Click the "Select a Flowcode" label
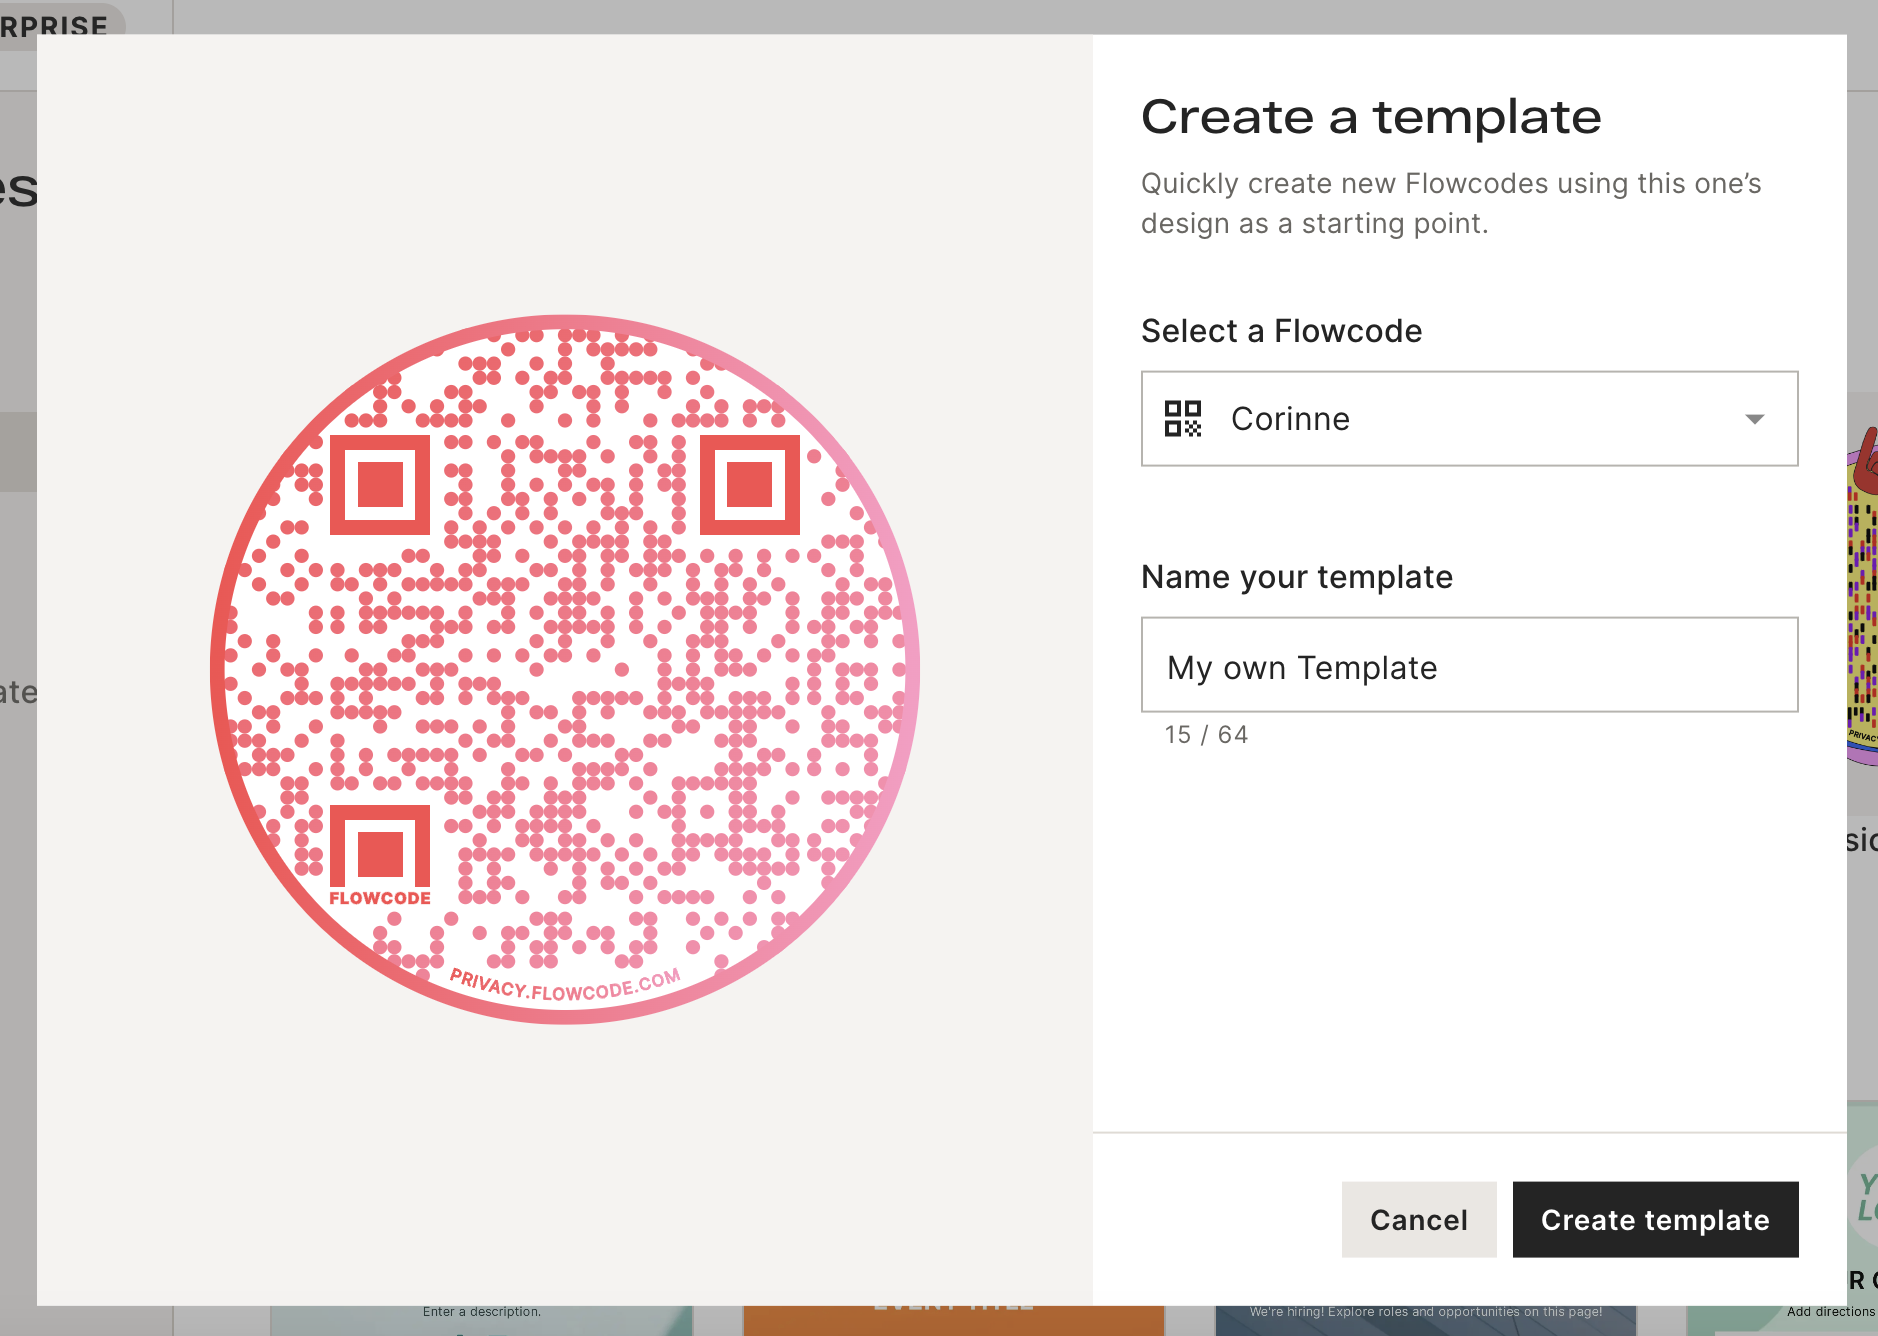 tap(1282, 331)
